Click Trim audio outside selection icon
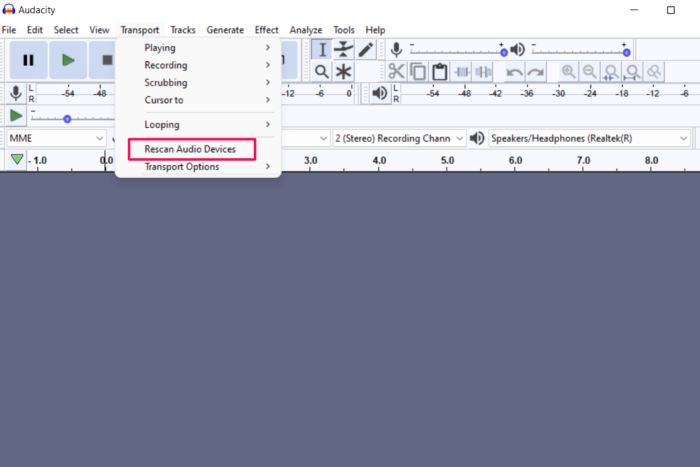700x467 pixels. 462,71
